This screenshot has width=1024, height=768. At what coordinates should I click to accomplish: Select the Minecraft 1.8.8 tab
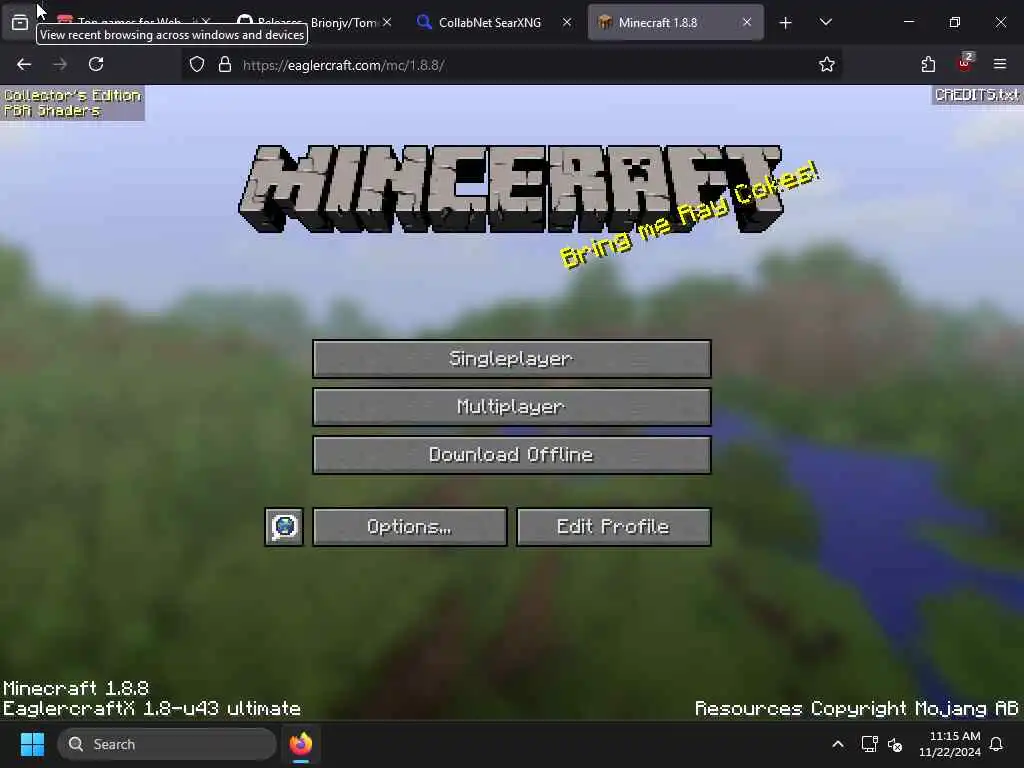point(658,22)
